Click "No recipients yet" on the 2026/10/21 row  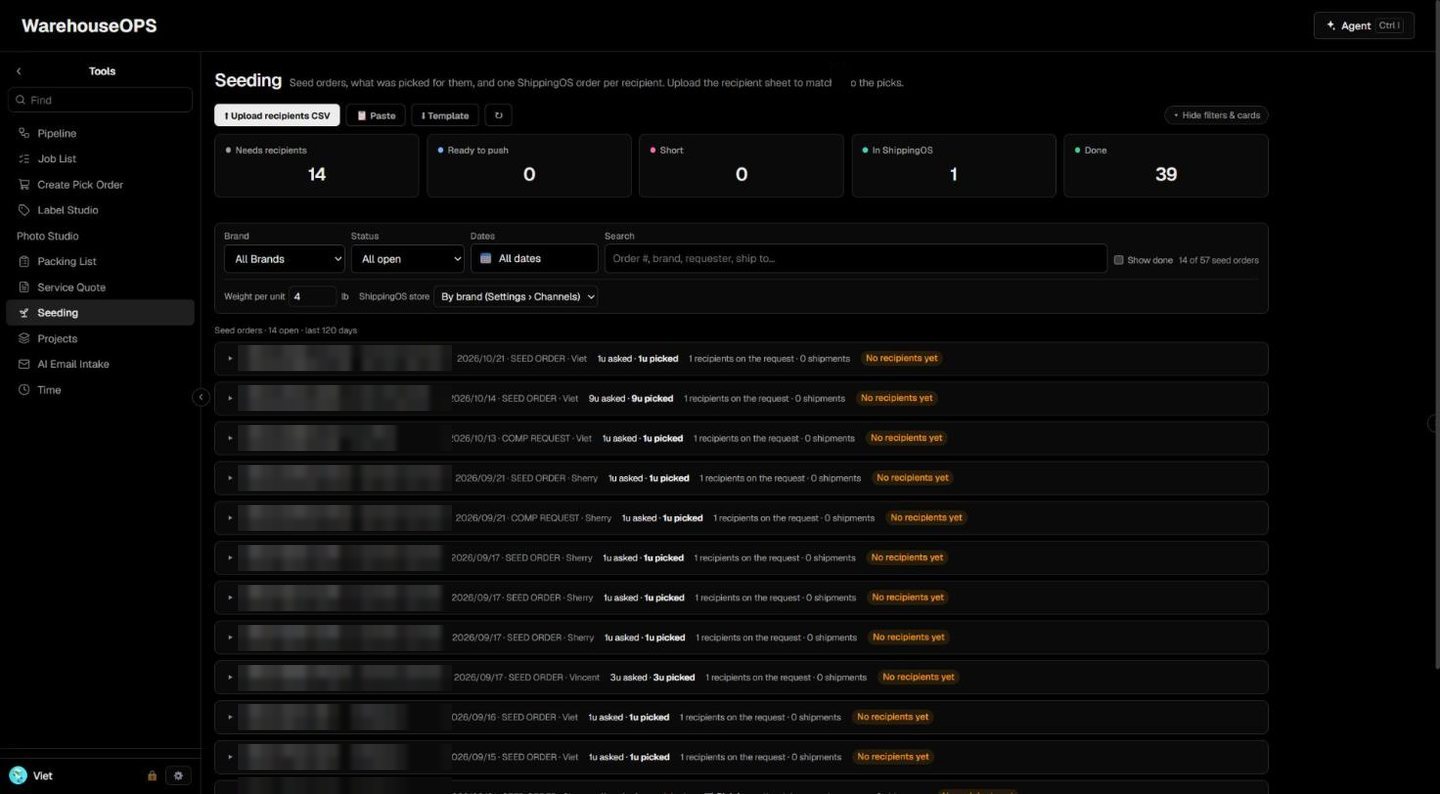click(x=903, y=358)
